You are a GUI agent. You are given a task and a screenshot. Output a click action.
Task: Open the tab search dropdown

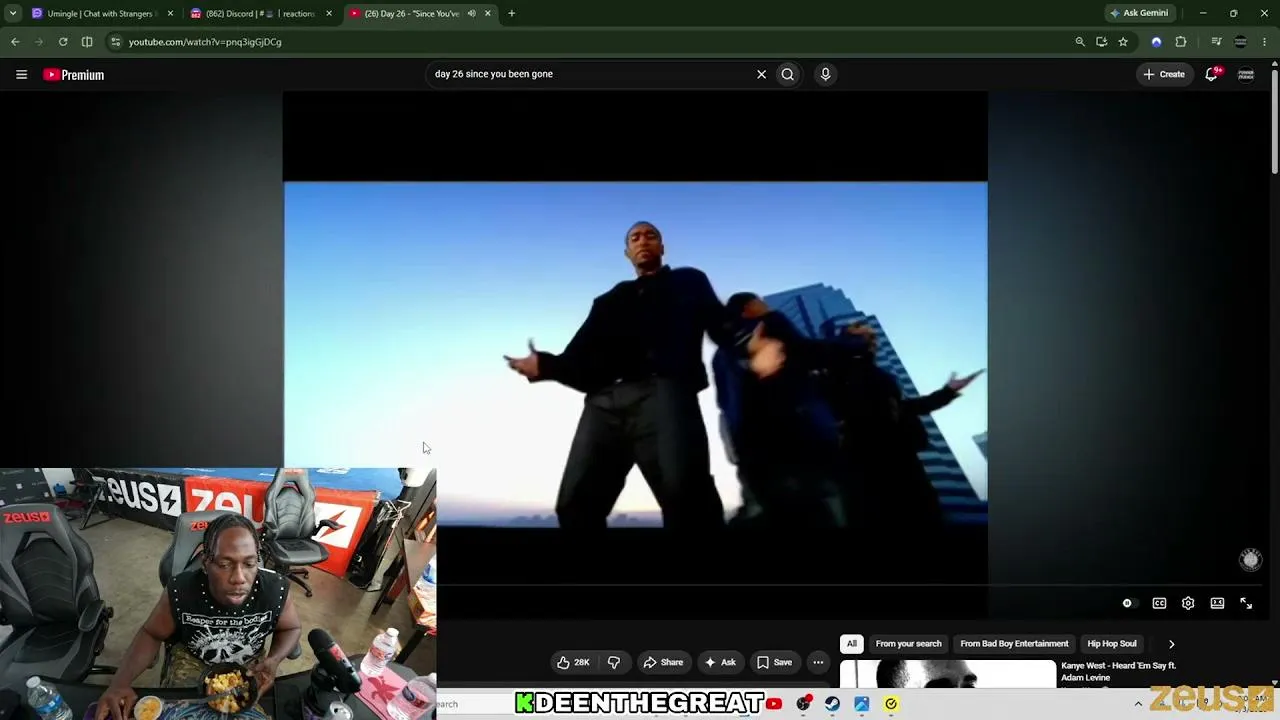coord(13,13)
